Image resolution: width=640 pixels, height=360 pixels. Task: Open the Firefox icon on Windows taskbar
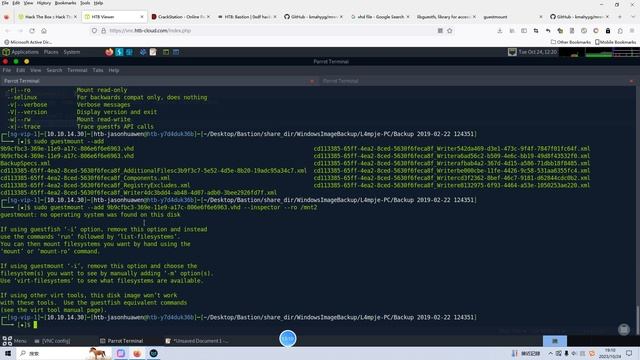[x=137, y=353]
